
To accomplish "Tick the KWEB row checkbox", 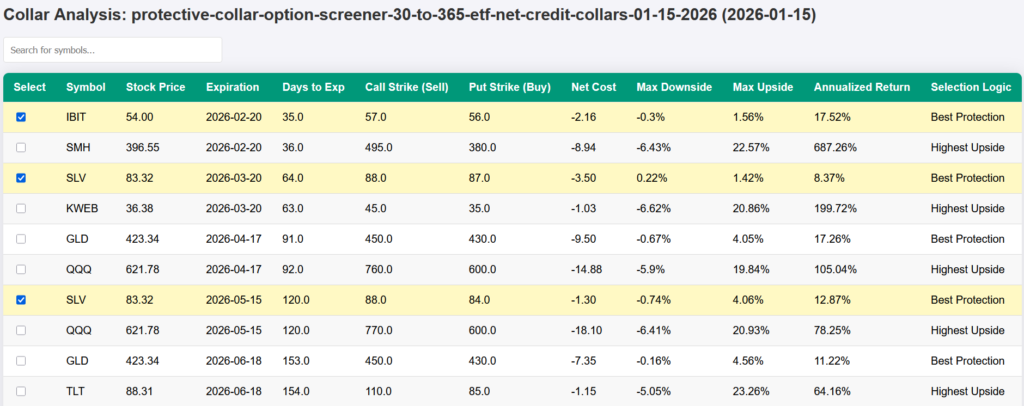I will click(21, 208).
